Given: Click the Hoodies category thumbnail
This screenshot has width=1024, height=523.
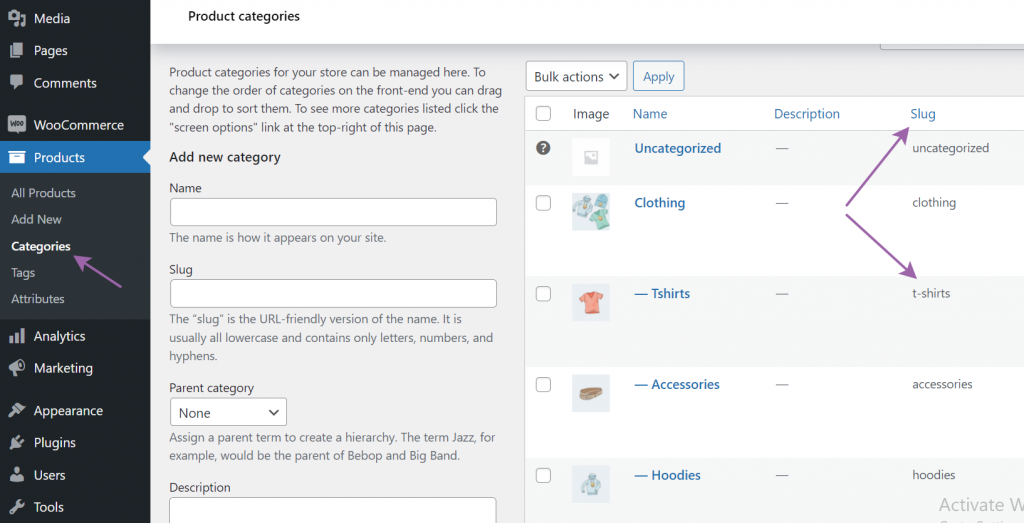Looking at the screenshot, I should 590,484.
